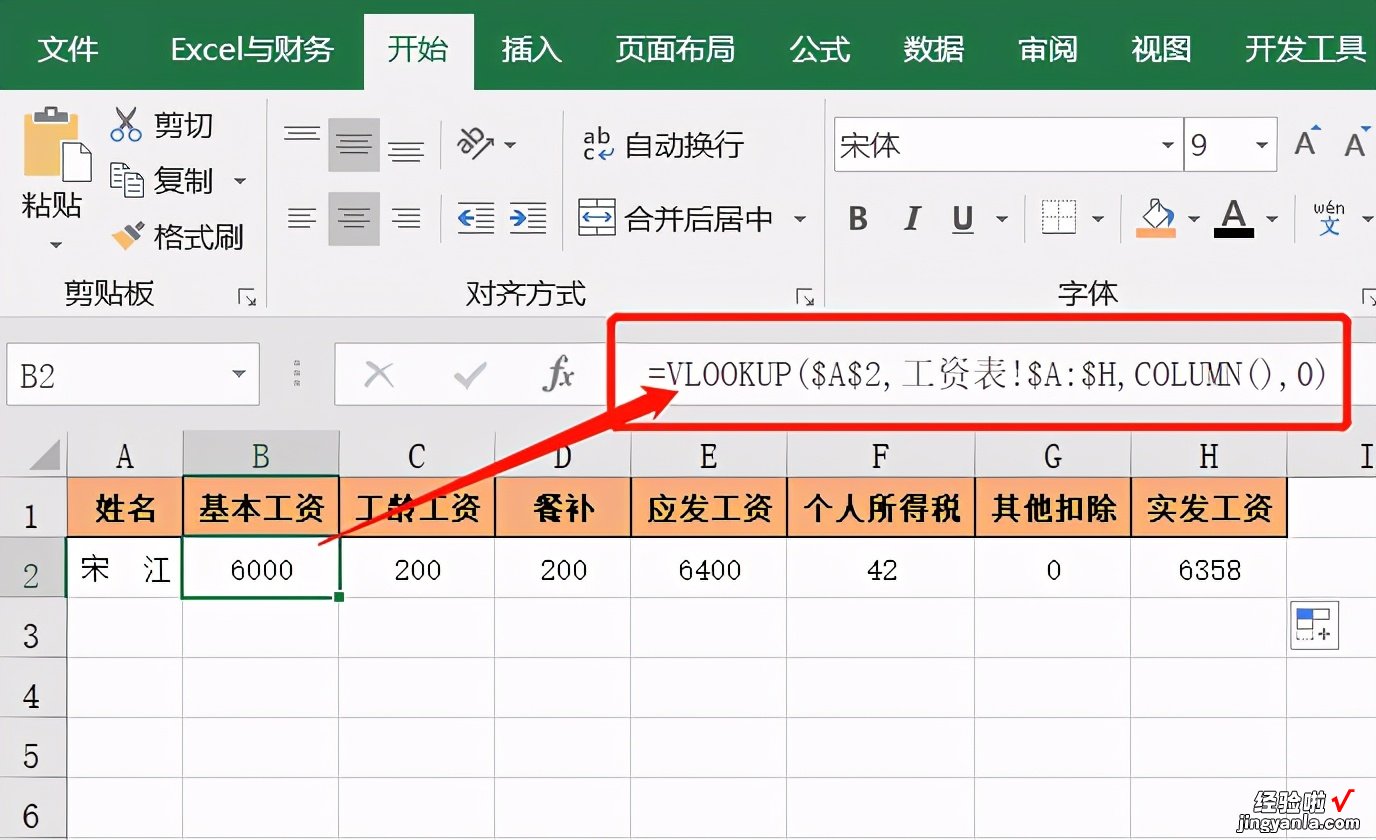The image size is (1376, 840).
Task: Decrease indent of cell
Action: coord(476,218)
